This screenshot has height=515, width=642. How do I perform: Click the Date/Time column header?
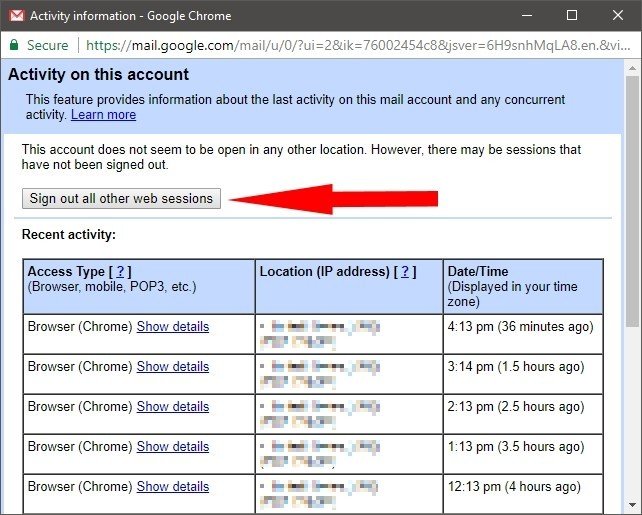pyautogui.click(x=523, y=287)
